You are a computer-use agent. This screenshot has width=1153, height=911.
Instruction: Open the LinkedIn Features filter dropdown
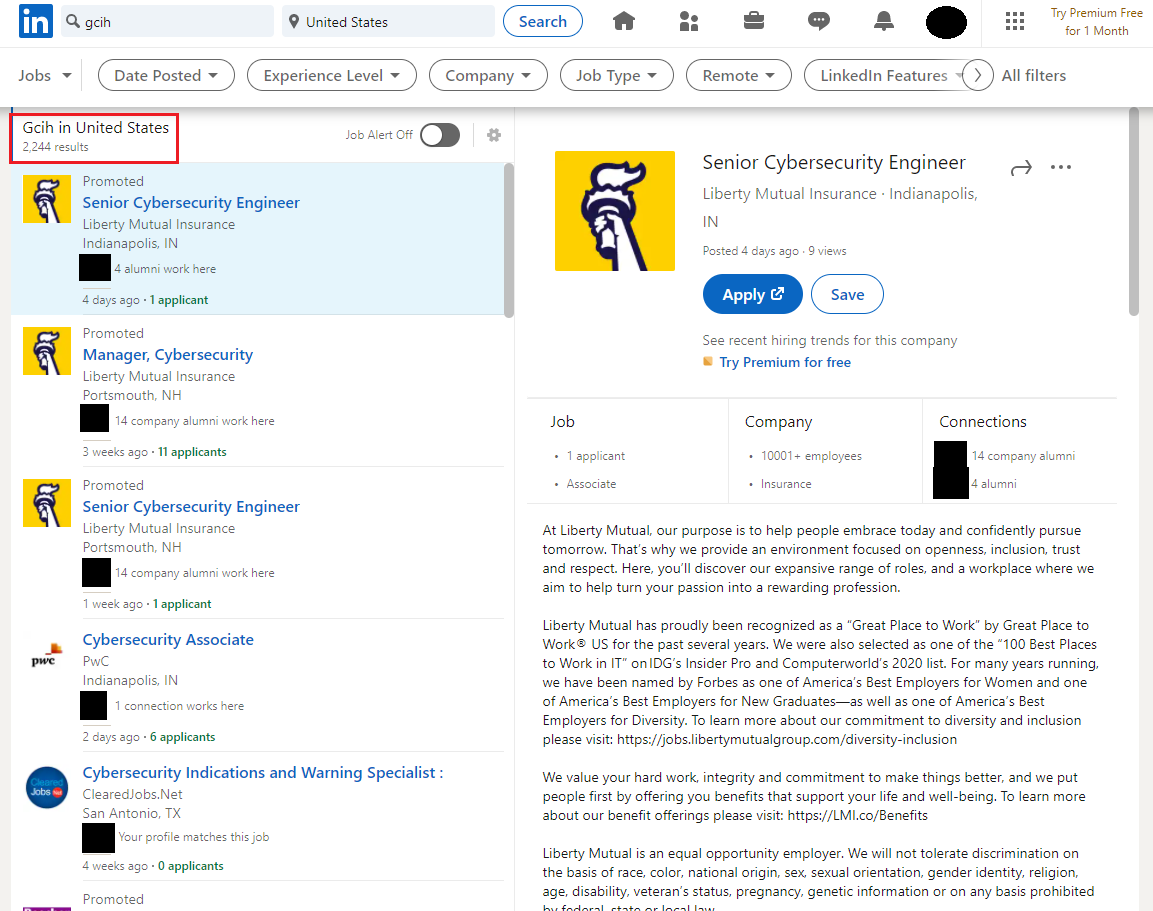click(884, 75)
